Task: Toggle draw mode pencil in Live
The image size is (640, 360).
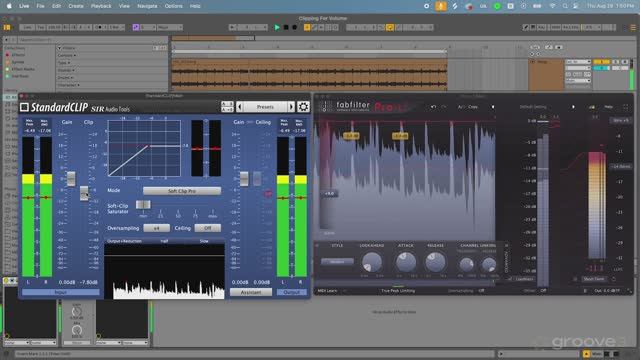Action: [x=526, y=27]
